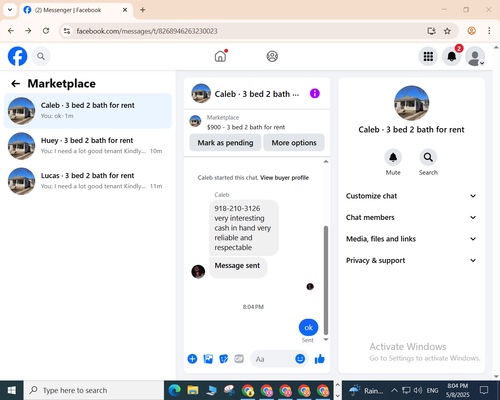Bookmark page with the star icon
Viewport: 500px width, 400px height.
point(447,31)
